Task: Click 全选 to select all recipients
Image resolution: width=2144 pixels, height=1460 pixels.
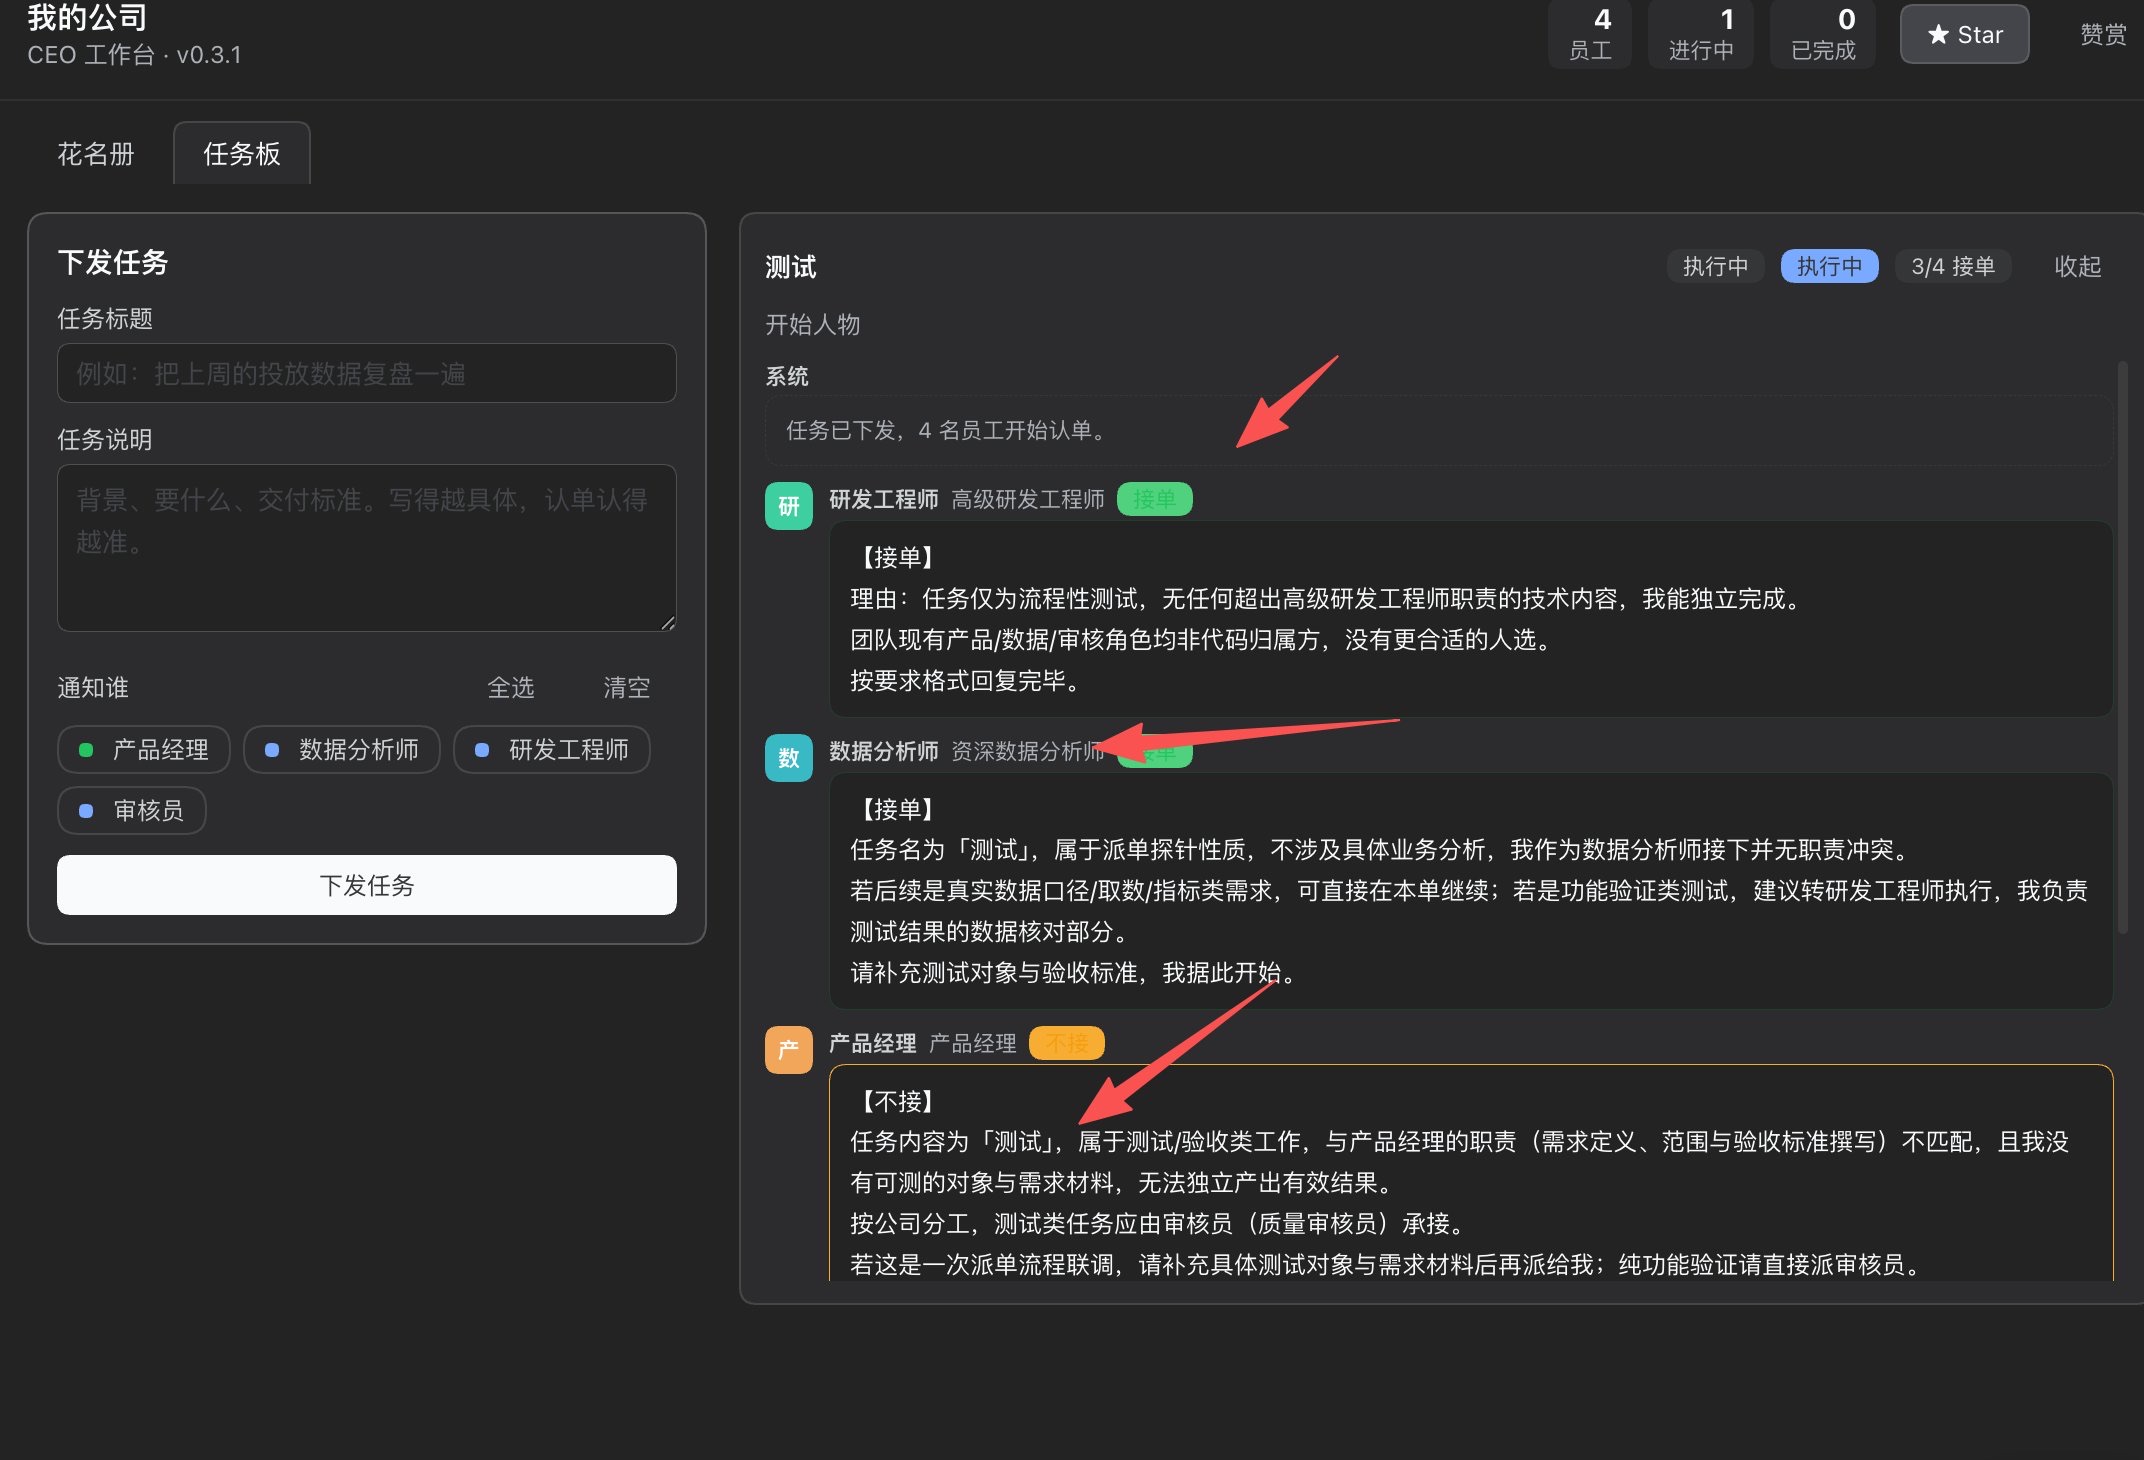Action: coord(510,687)
